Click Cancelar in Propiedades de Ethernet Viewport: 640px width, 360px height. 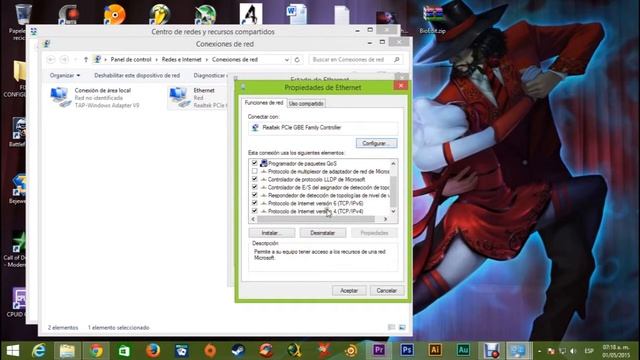point(387,291)
